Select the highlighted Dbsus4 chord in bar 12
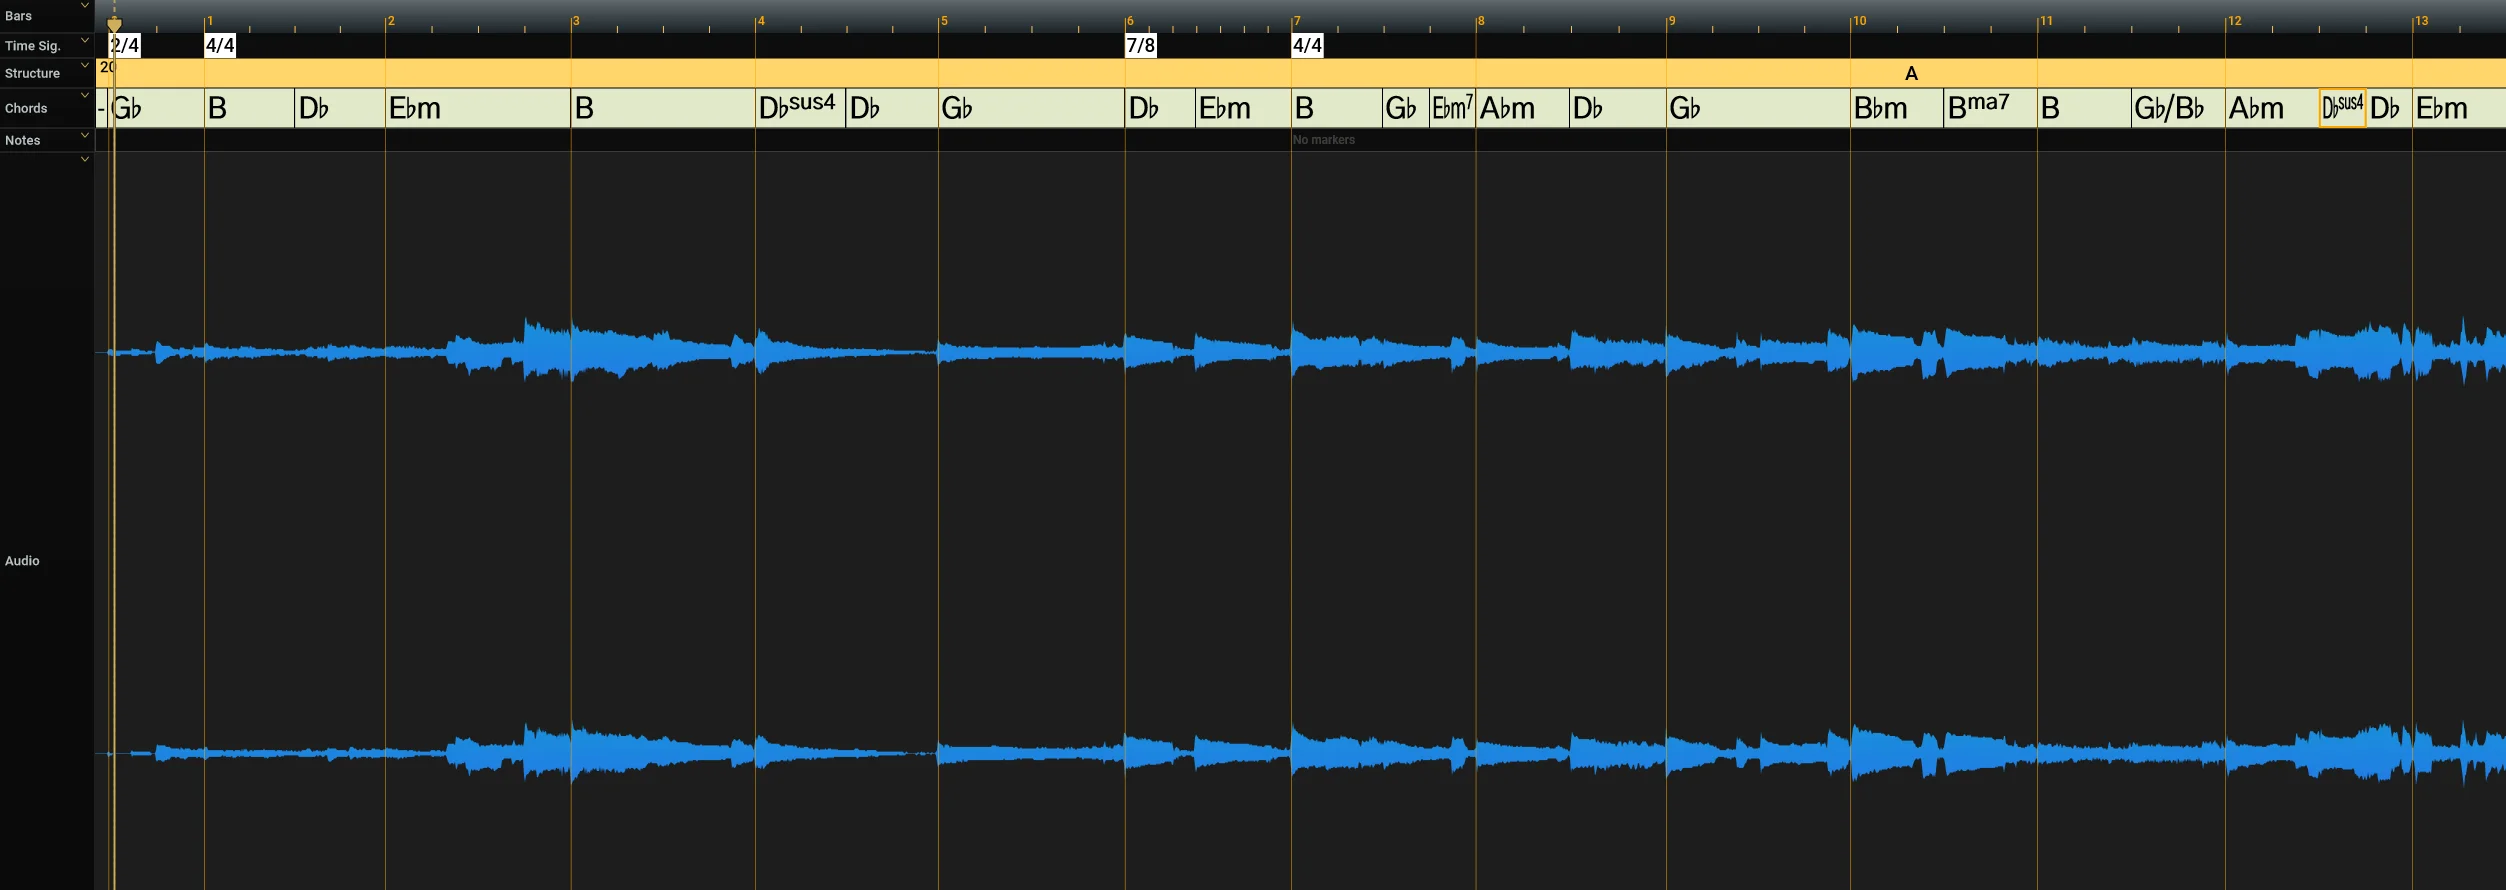The height and width of the screenshot is (890, 2506). (2342, 108)
